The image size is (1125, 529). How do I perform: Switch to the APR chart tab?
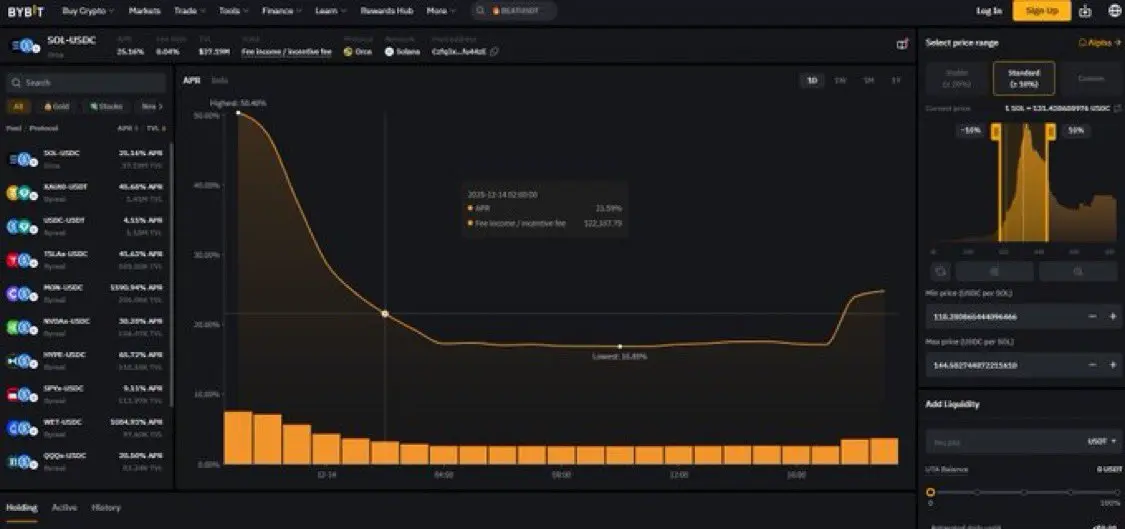pos(192,80)
